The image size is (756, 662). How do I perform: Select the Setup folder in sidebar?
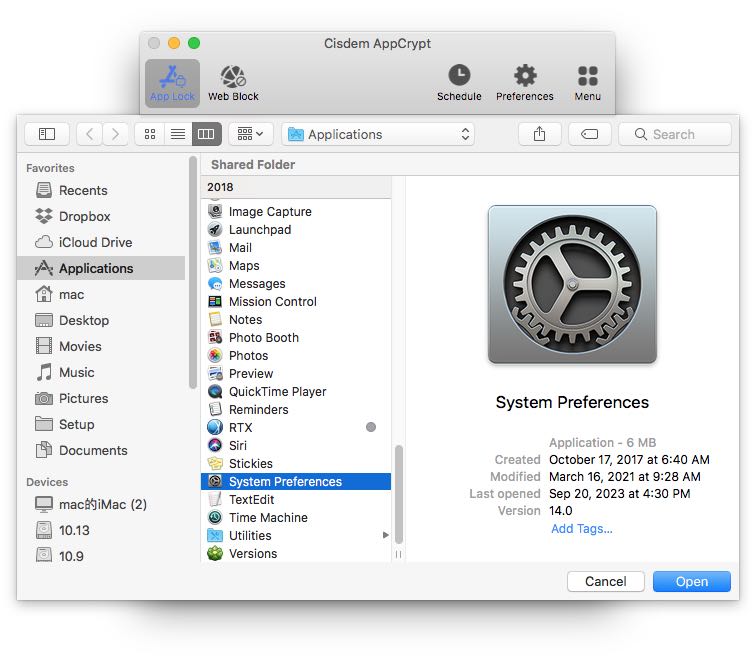pos(101,424)
